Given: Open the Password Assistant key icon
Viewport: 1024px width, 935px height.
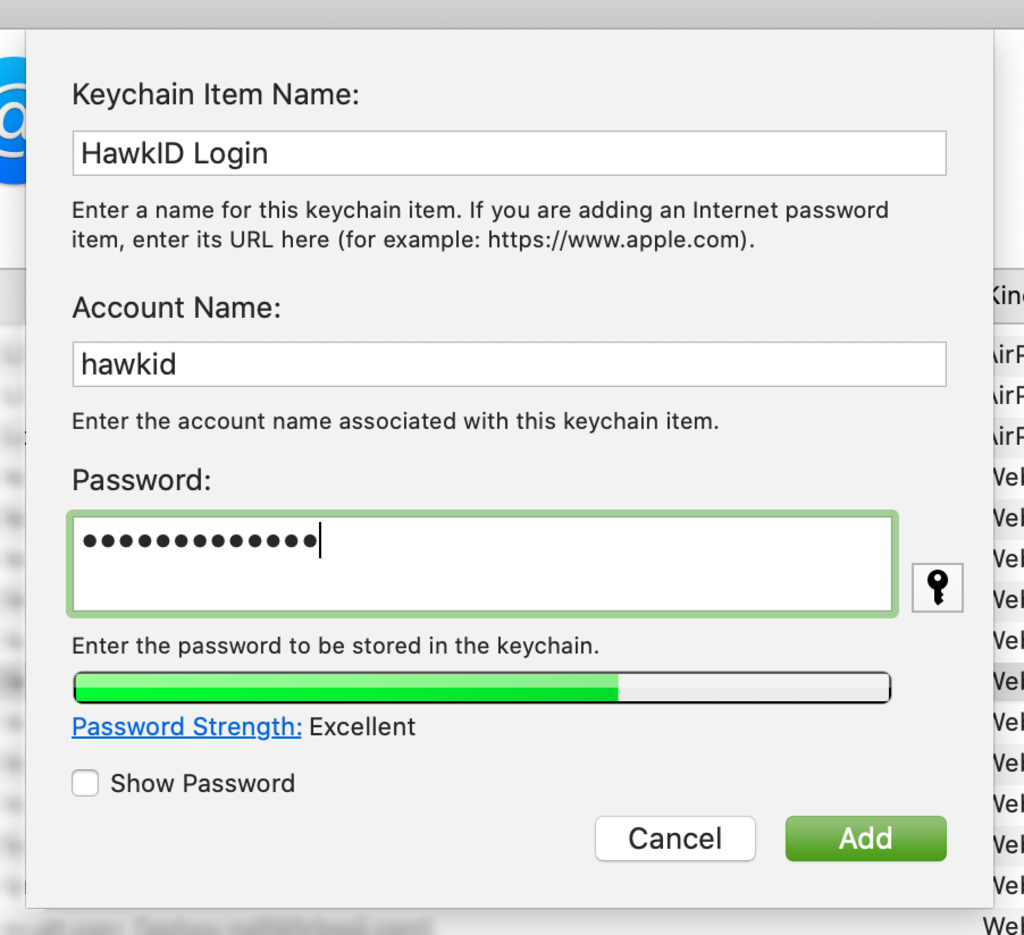Looking at the screenshot, I should (x=936, y=588).
